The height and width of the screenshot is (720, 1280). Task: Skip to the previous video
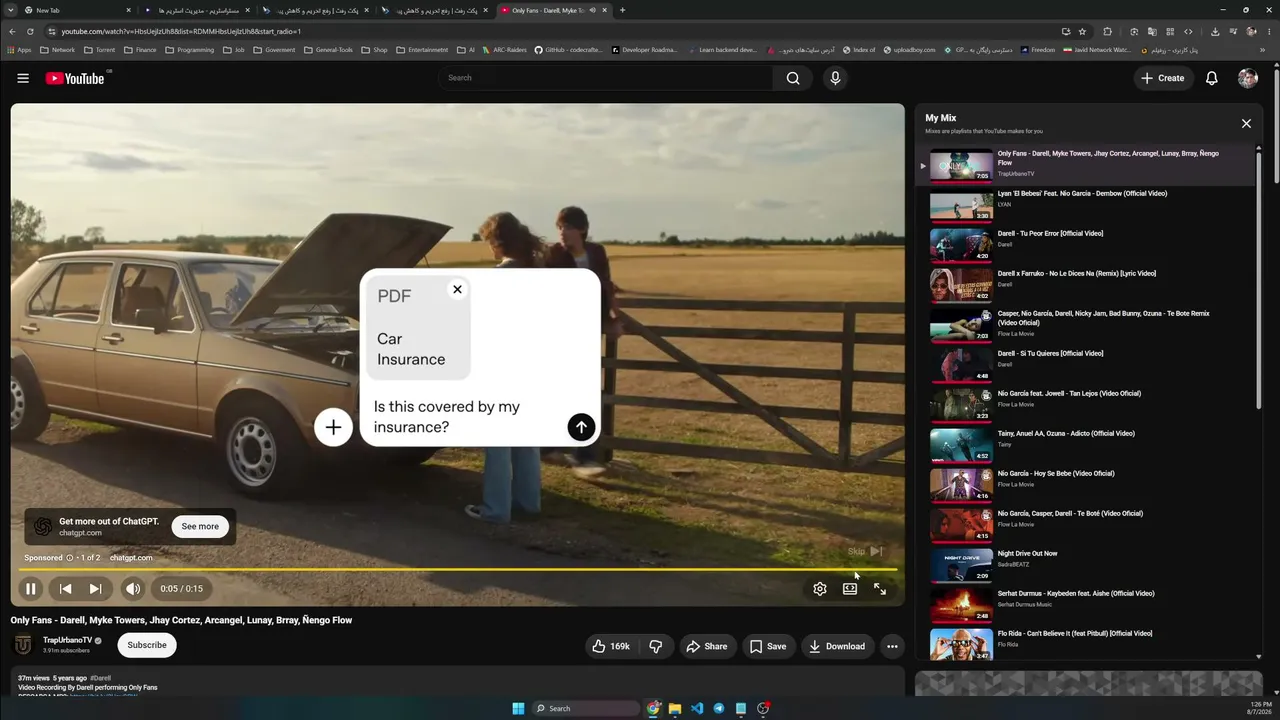[x=65, y=589]
